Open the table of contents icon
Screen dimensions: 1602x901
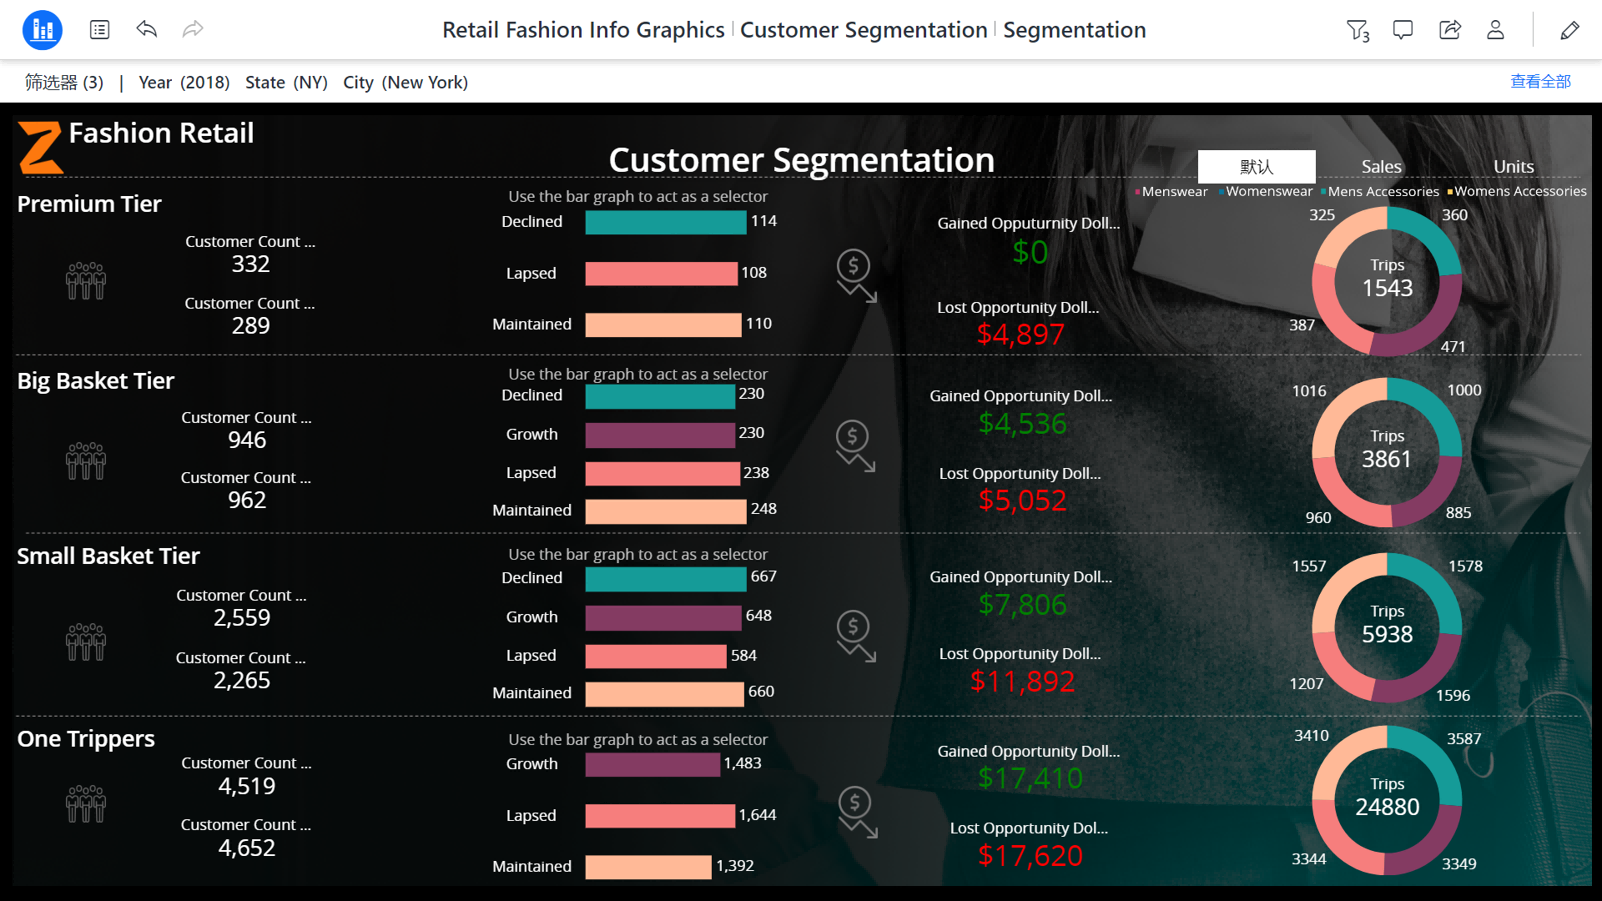coord(99,30)
